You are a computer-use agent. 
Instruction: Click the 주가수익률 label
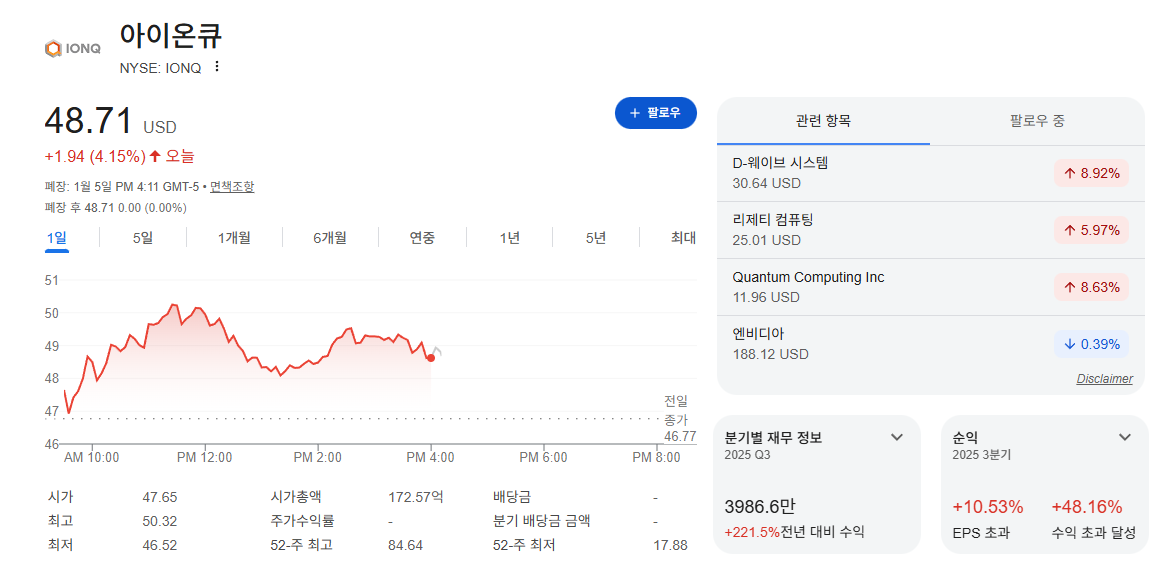pos(302,521)
